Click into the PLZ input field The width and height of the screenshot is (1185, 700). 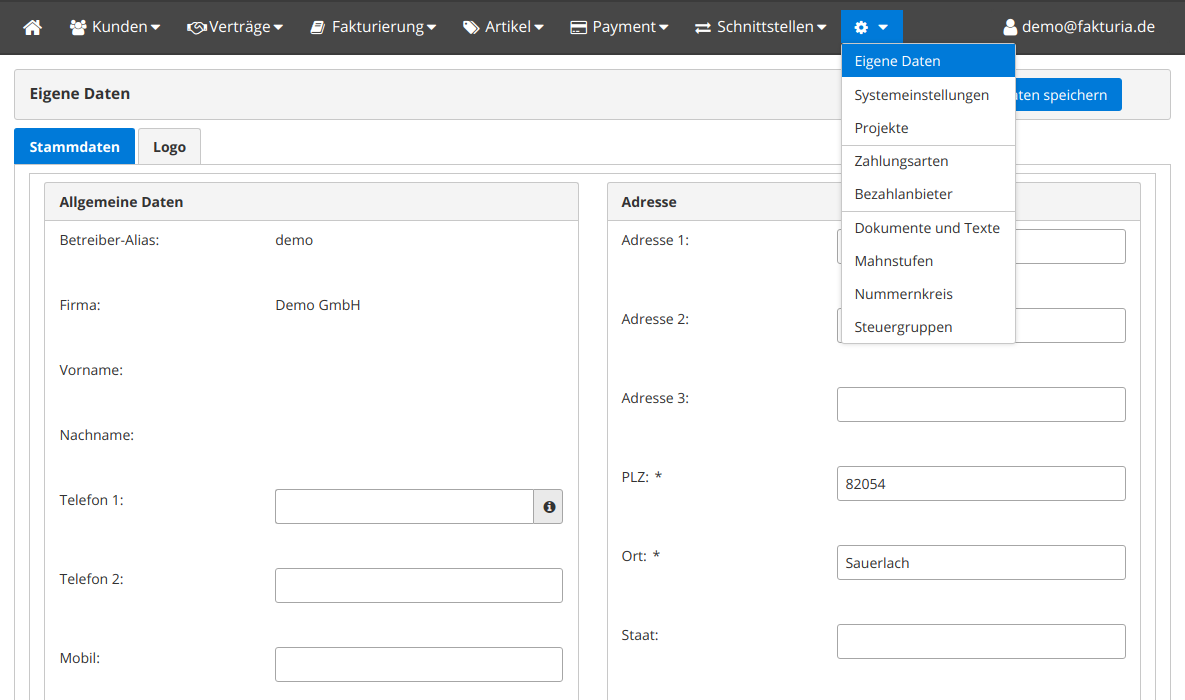(x=980, y=484)
